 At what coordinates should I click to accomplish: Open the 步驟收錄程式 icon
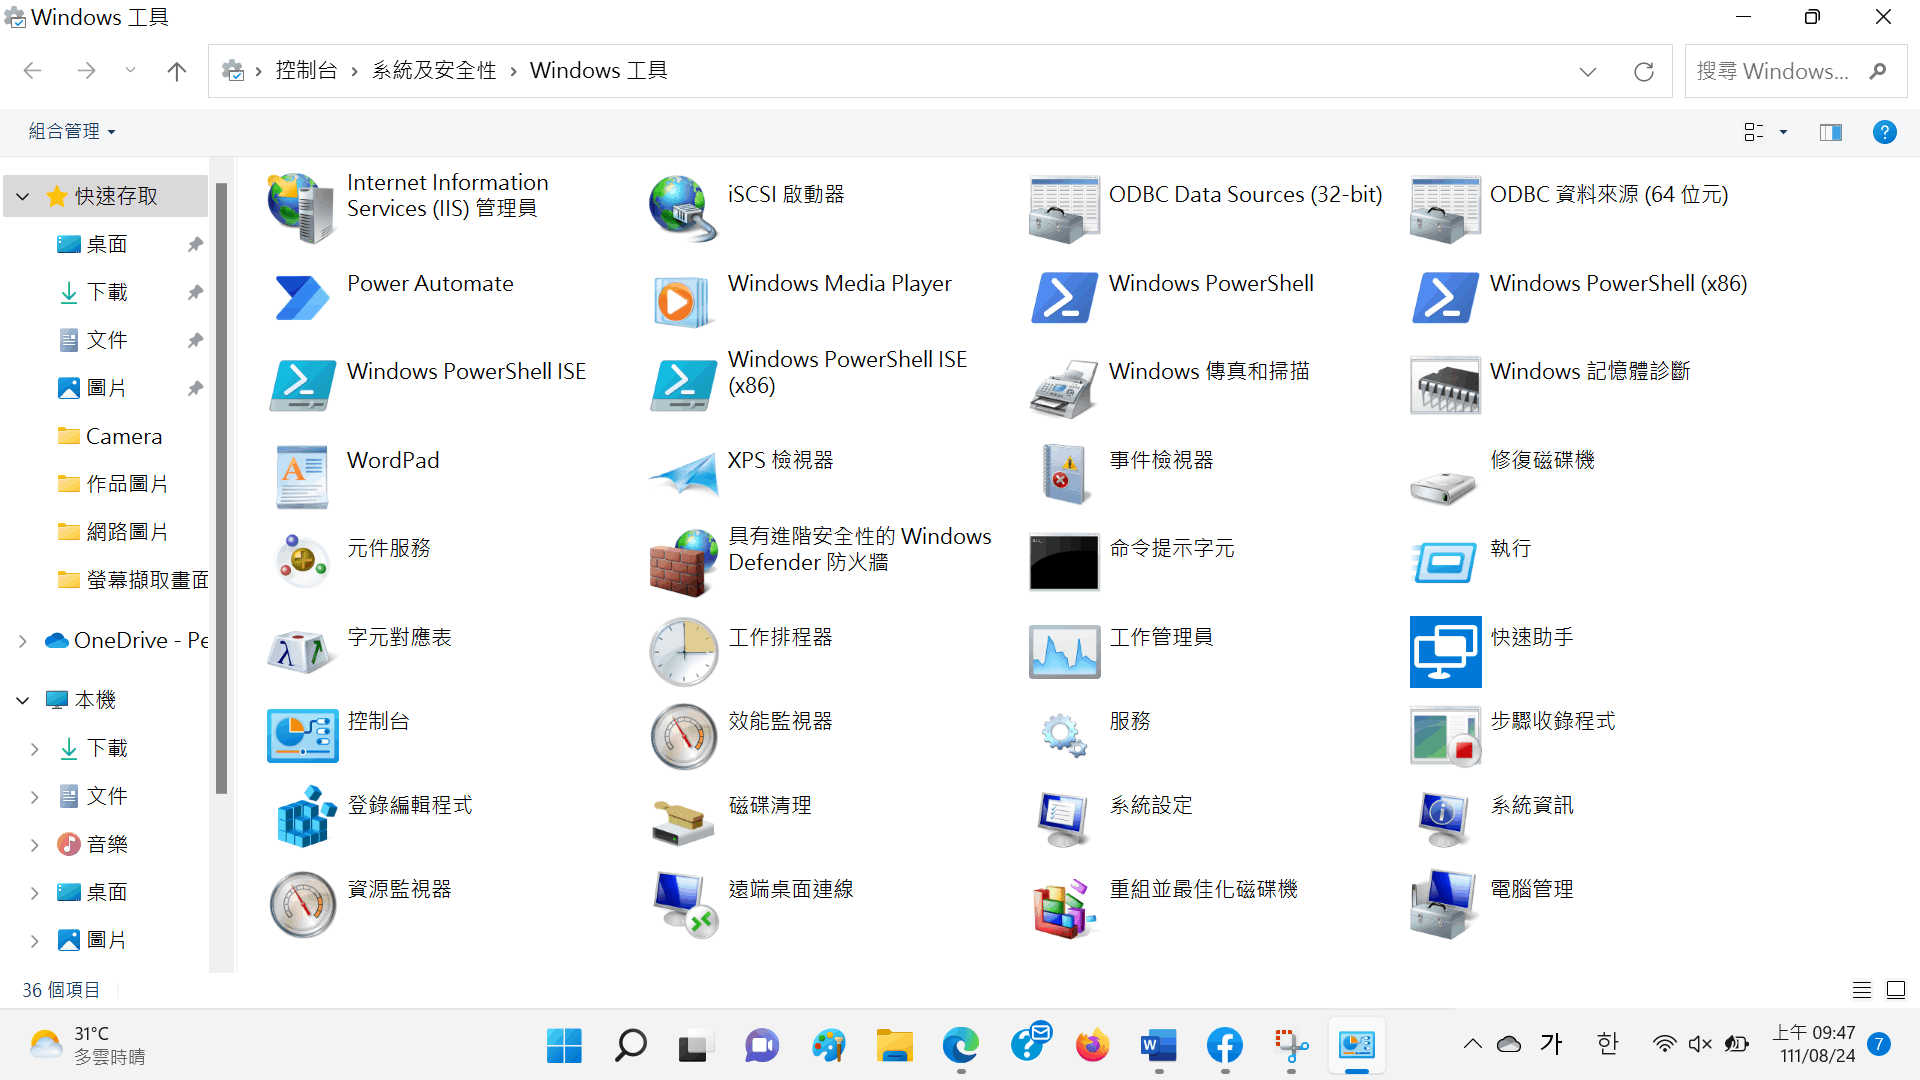click(1445, 735)
